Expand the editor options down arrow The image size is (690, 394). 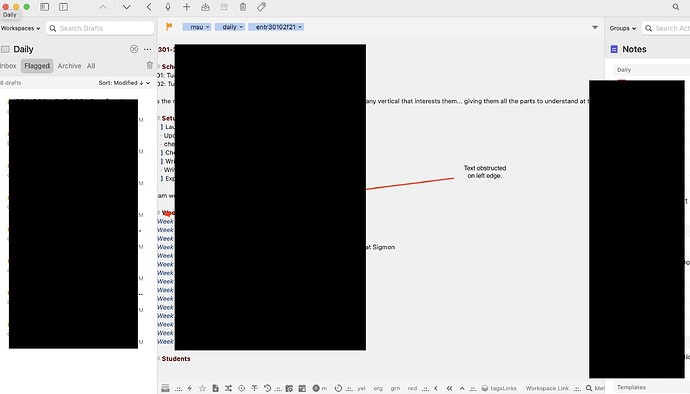(x=595, y=27)
